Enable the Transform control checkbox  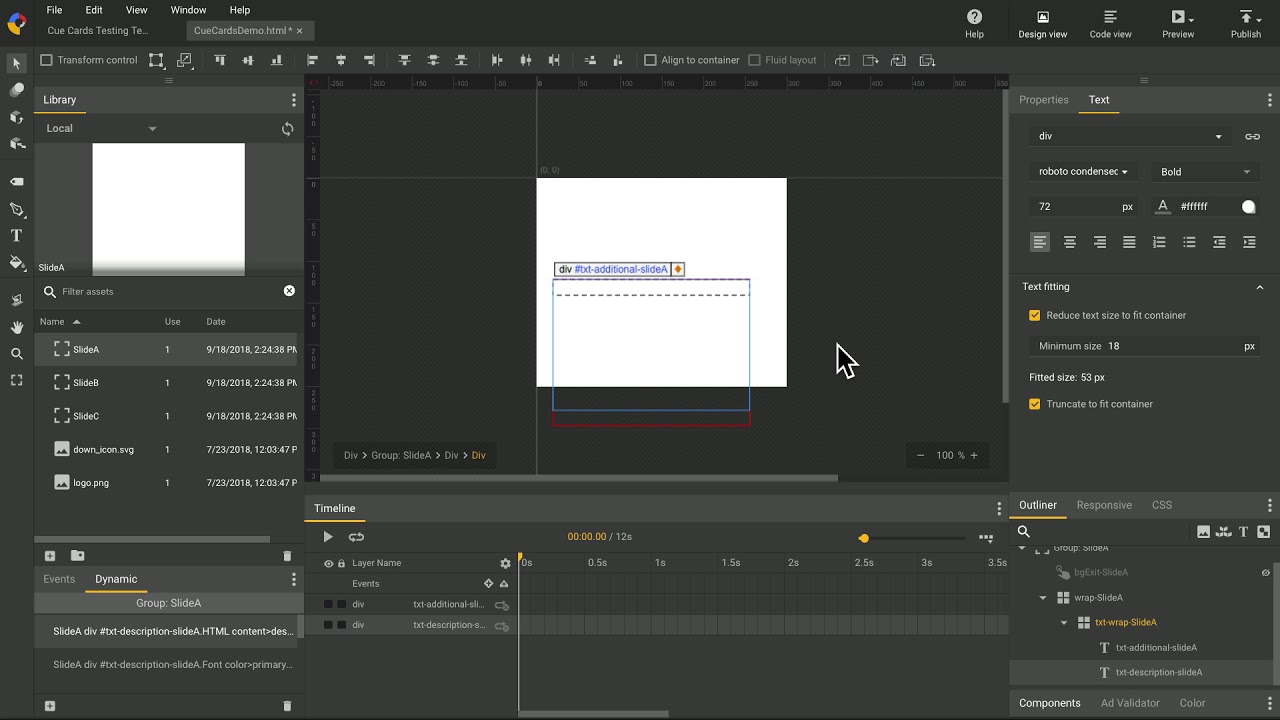point(46,60)
